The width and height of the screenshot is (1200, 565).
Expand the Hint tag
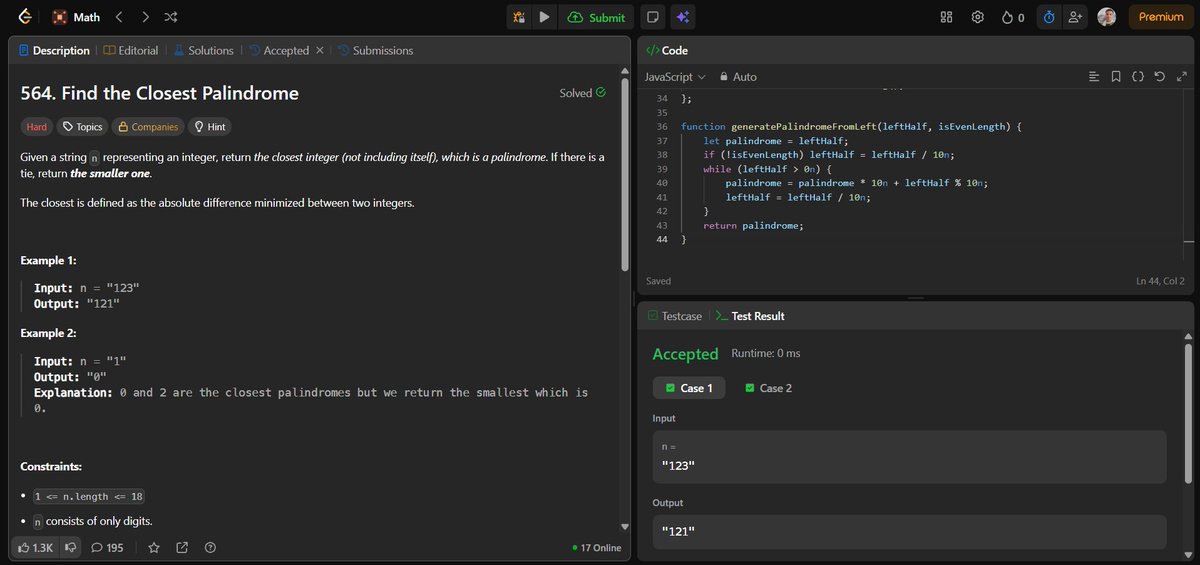pos(210,127)
